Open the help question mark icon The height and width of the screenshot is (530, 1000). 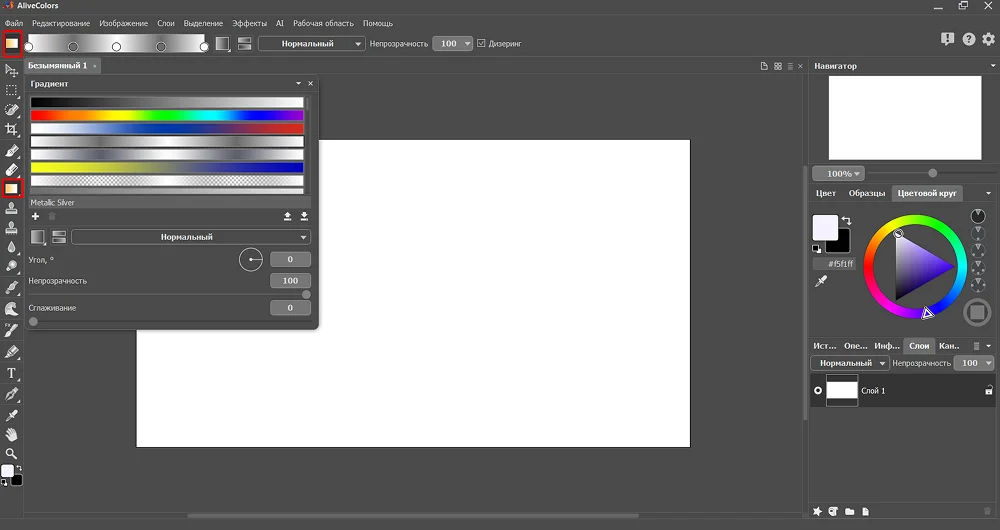pos(969,40)
